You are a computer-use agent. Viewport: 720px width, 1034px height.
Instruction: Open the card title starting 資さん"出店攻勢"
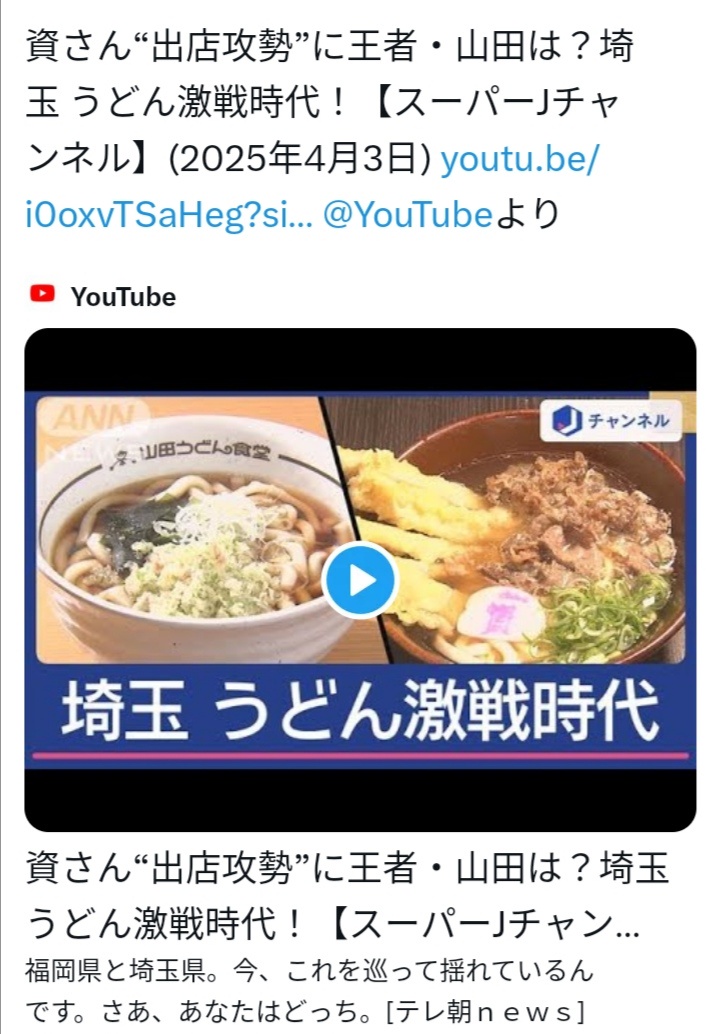point(347,895)
